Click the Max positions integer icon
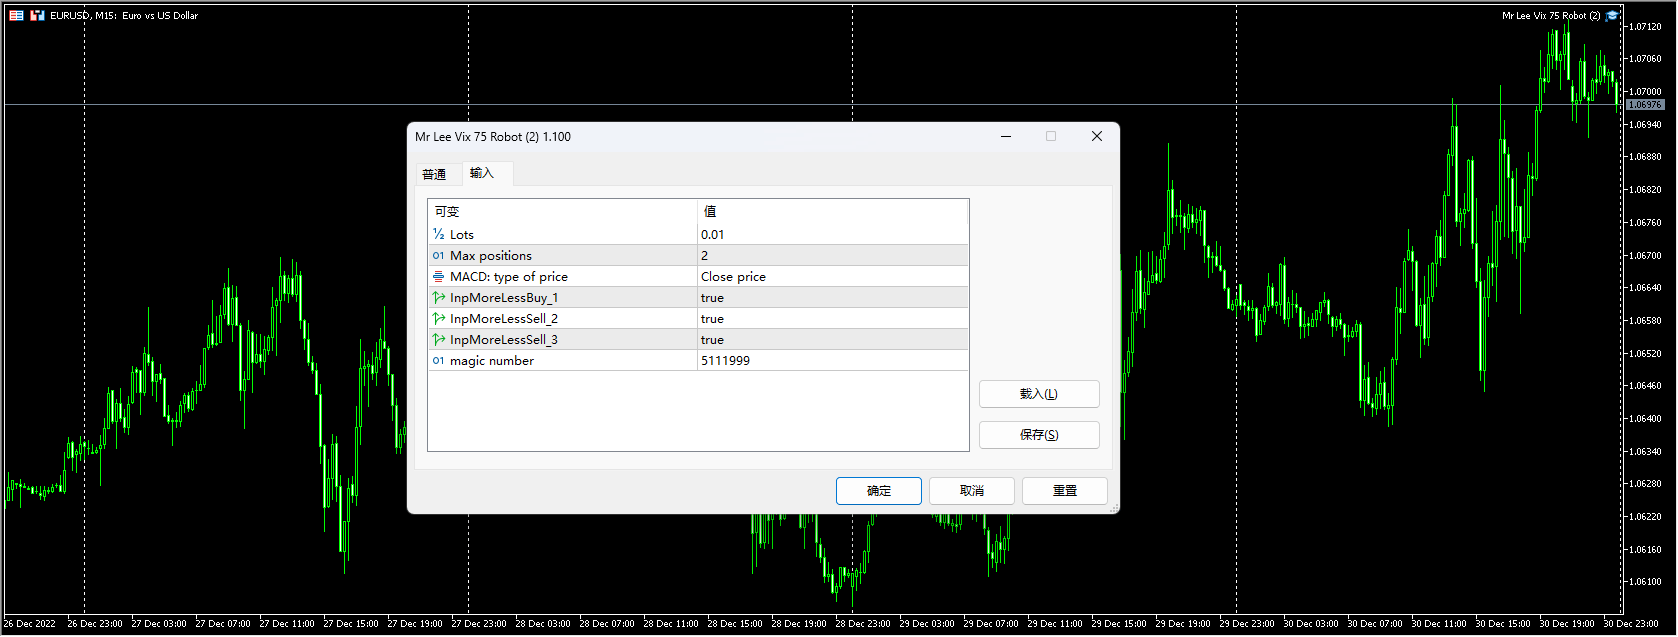The height and width of the screenshot is (637, 1678). (438, 256)
